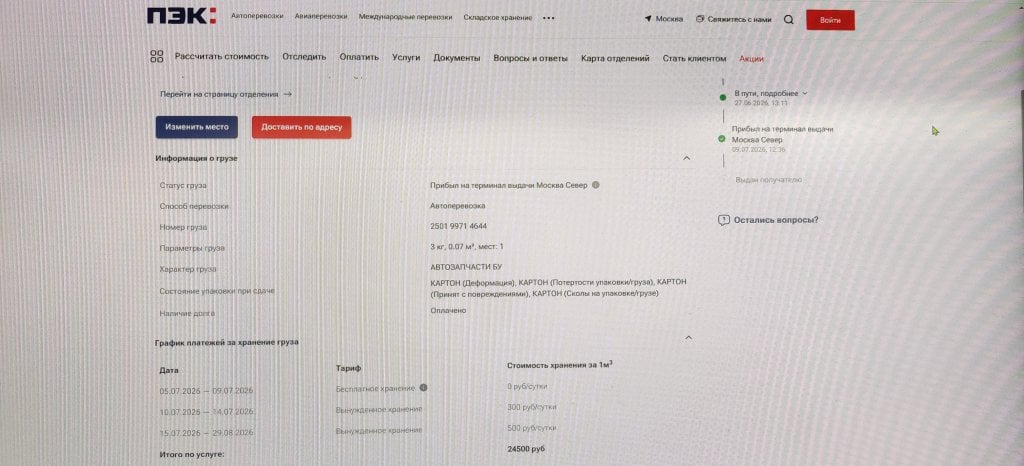Click cargo number 2501 9971 4644
The height and width of the screenshot is (466, 1024).
pyautogui.click(x=458, y=226)
